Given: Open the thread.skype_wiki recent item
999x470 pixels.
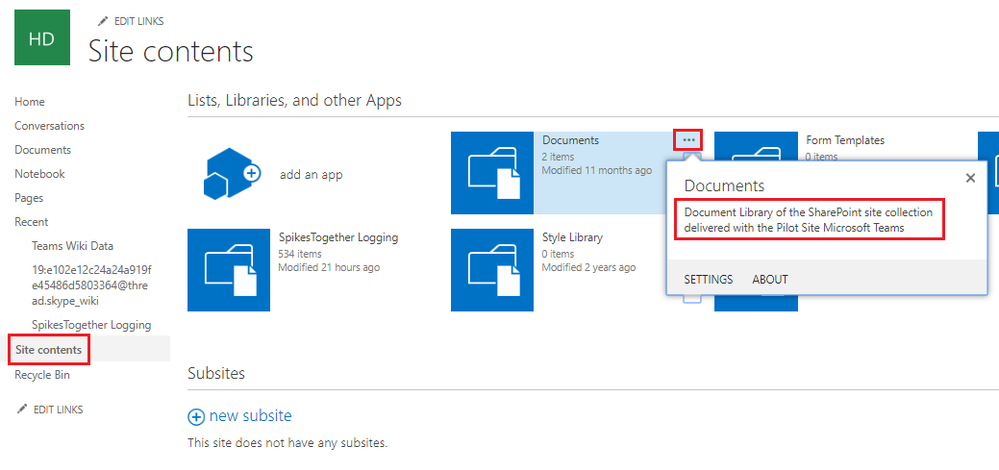Looking at the screenshot, I should tap(91, 285).
